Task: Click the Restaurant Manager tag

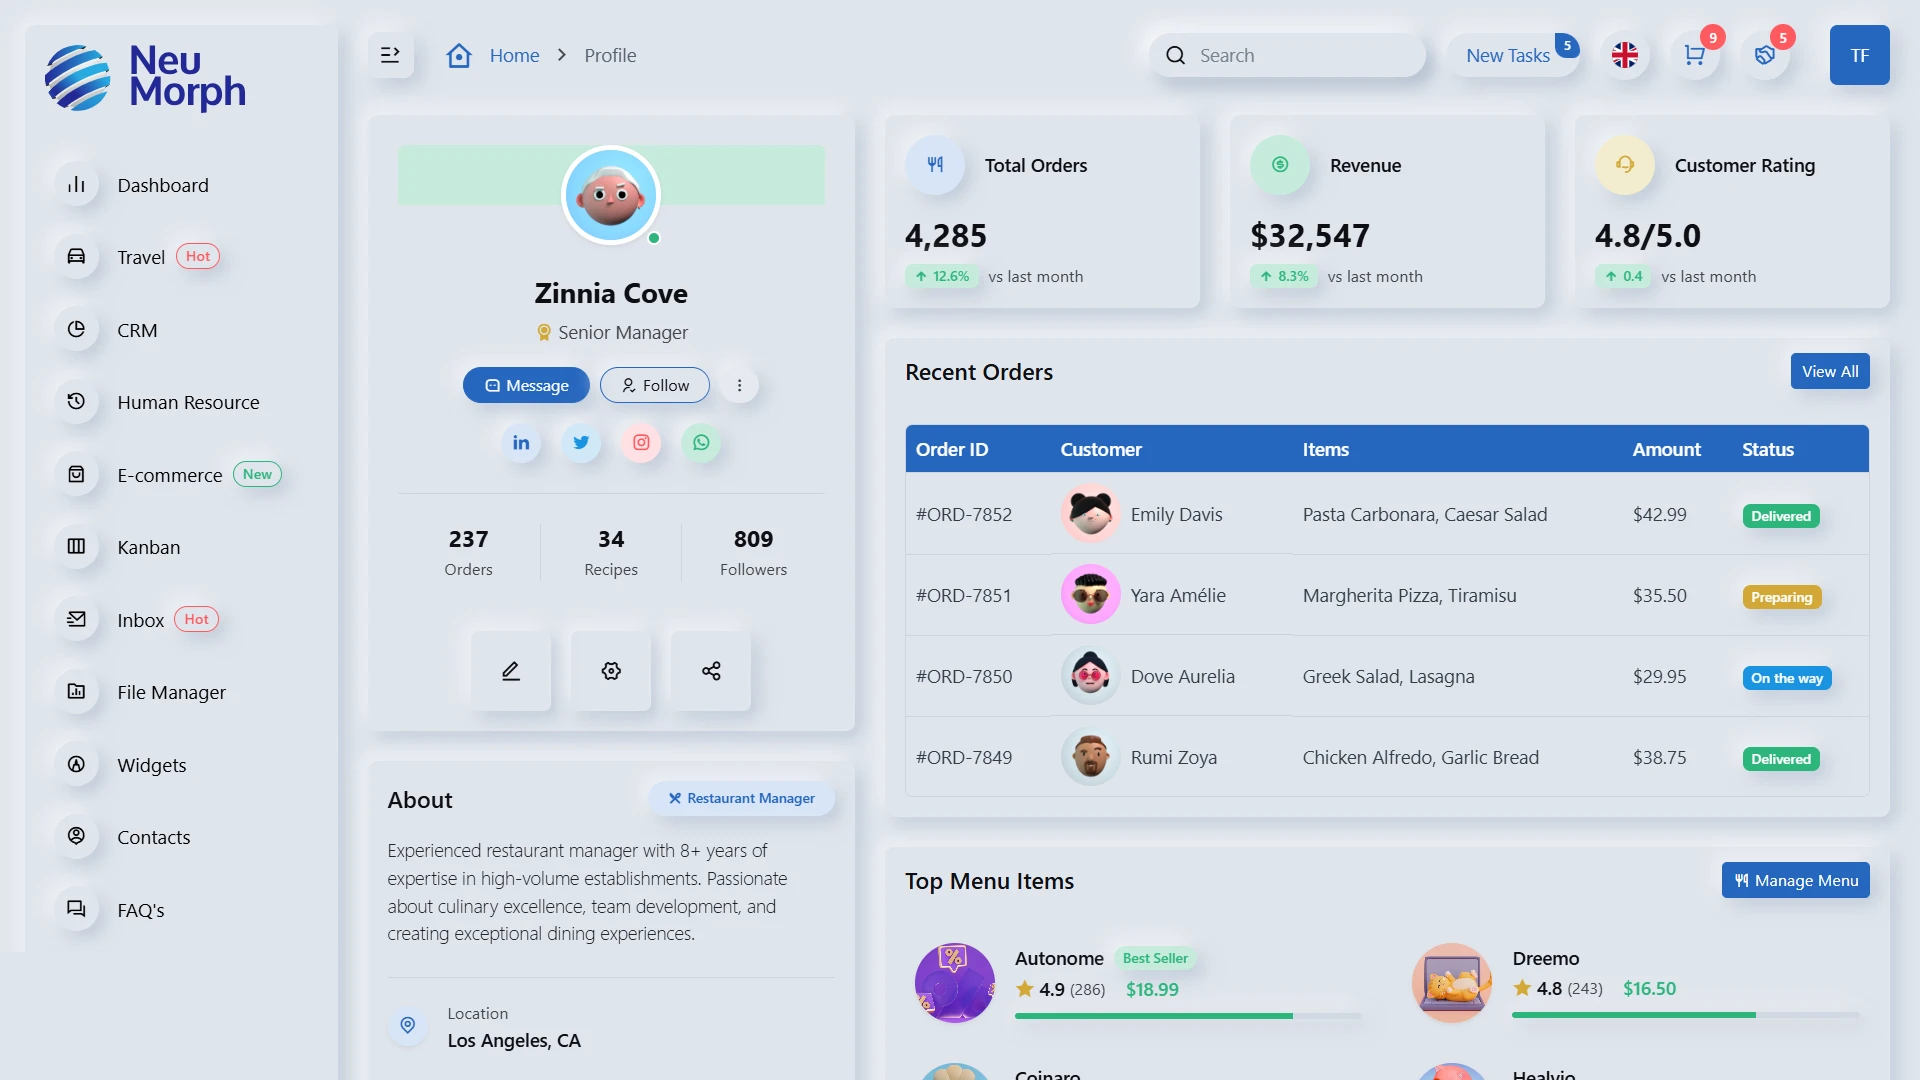Action: [x=742, y=799]
